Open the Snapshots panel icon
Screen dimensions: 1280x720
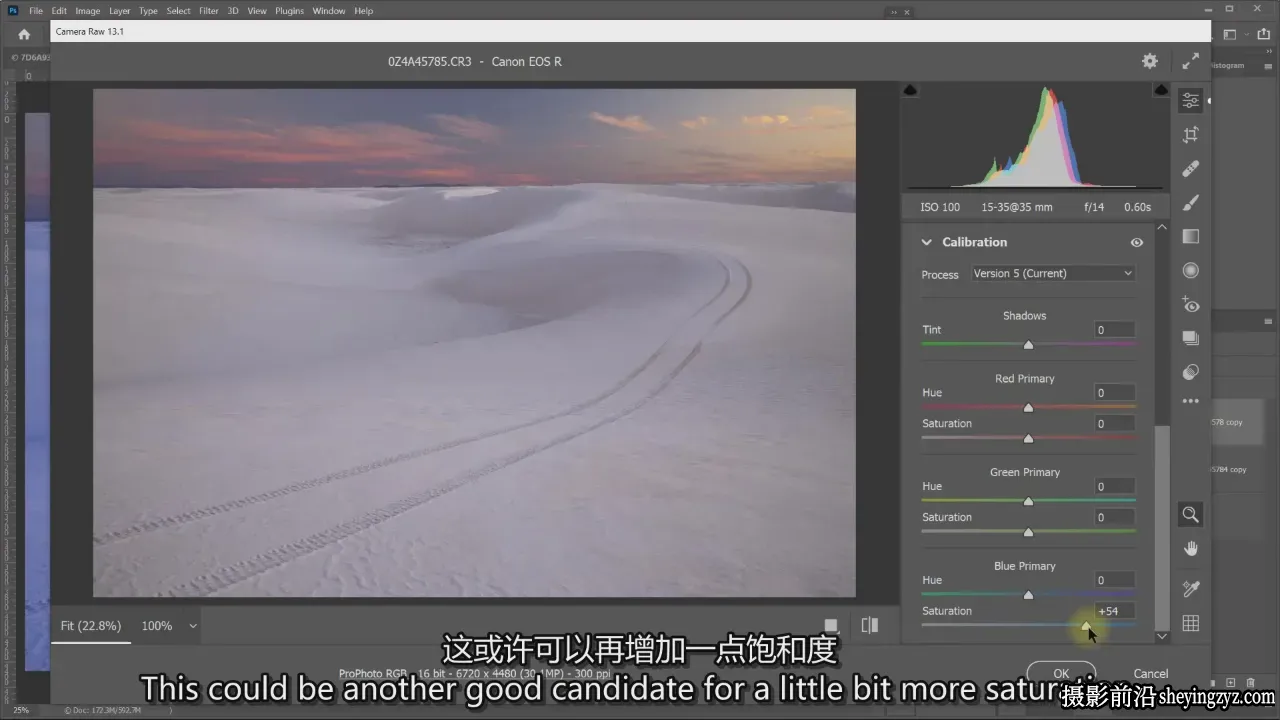click(1190, 338)
